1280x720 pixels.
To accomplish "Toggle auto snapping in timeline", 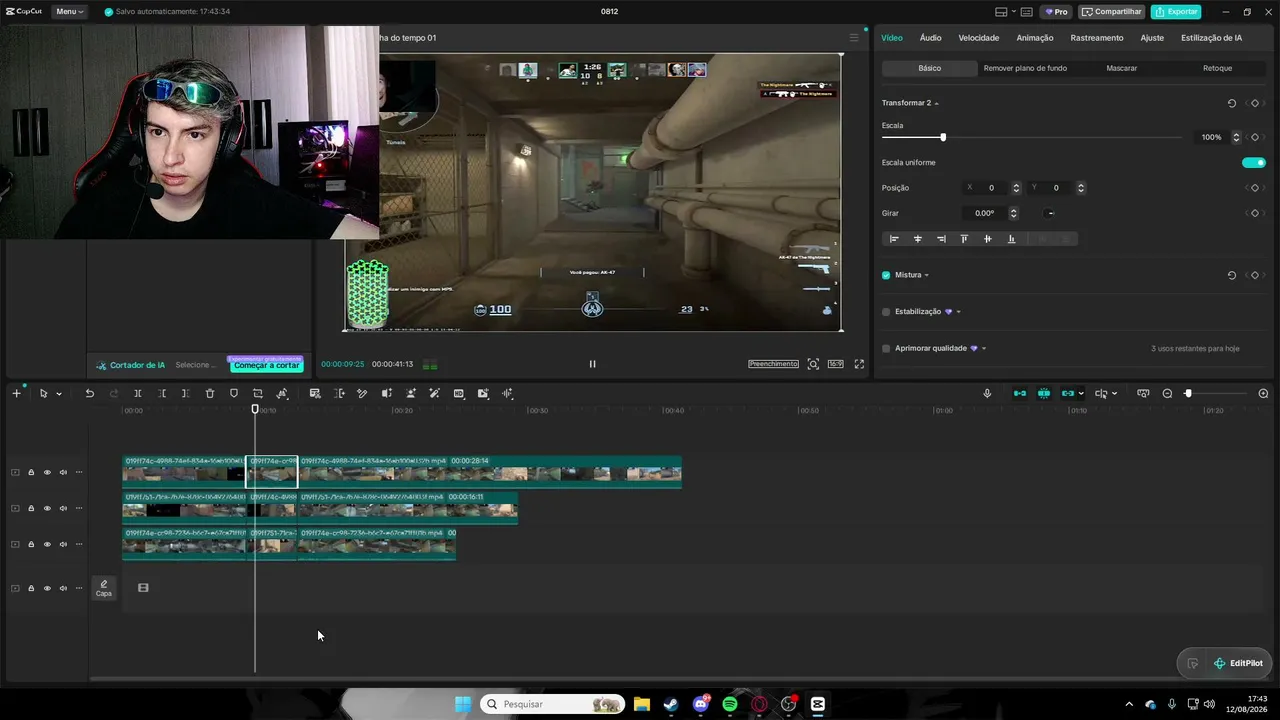I will (1044, 394).
